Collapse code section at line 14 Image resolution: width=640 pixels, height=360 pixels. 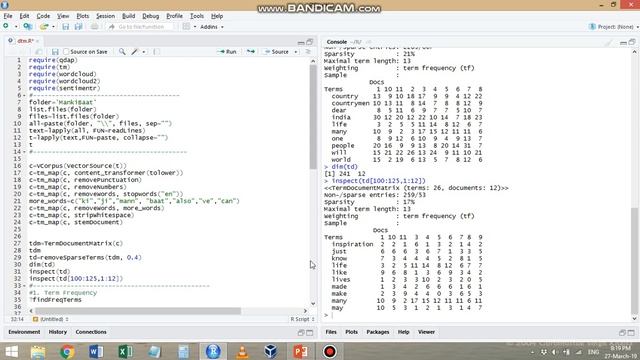[24, 152]
